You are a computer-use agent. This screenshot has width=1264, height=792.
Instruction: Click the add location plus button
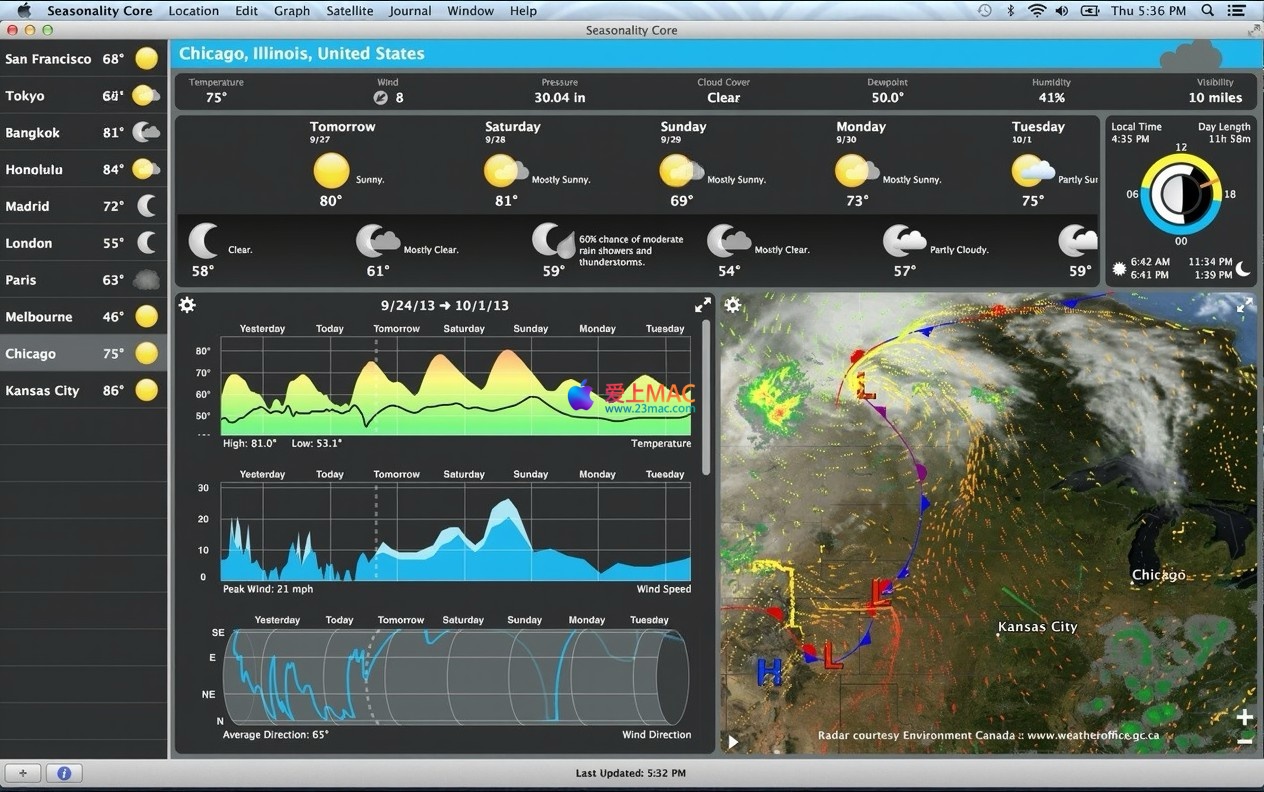coord(23,773)
